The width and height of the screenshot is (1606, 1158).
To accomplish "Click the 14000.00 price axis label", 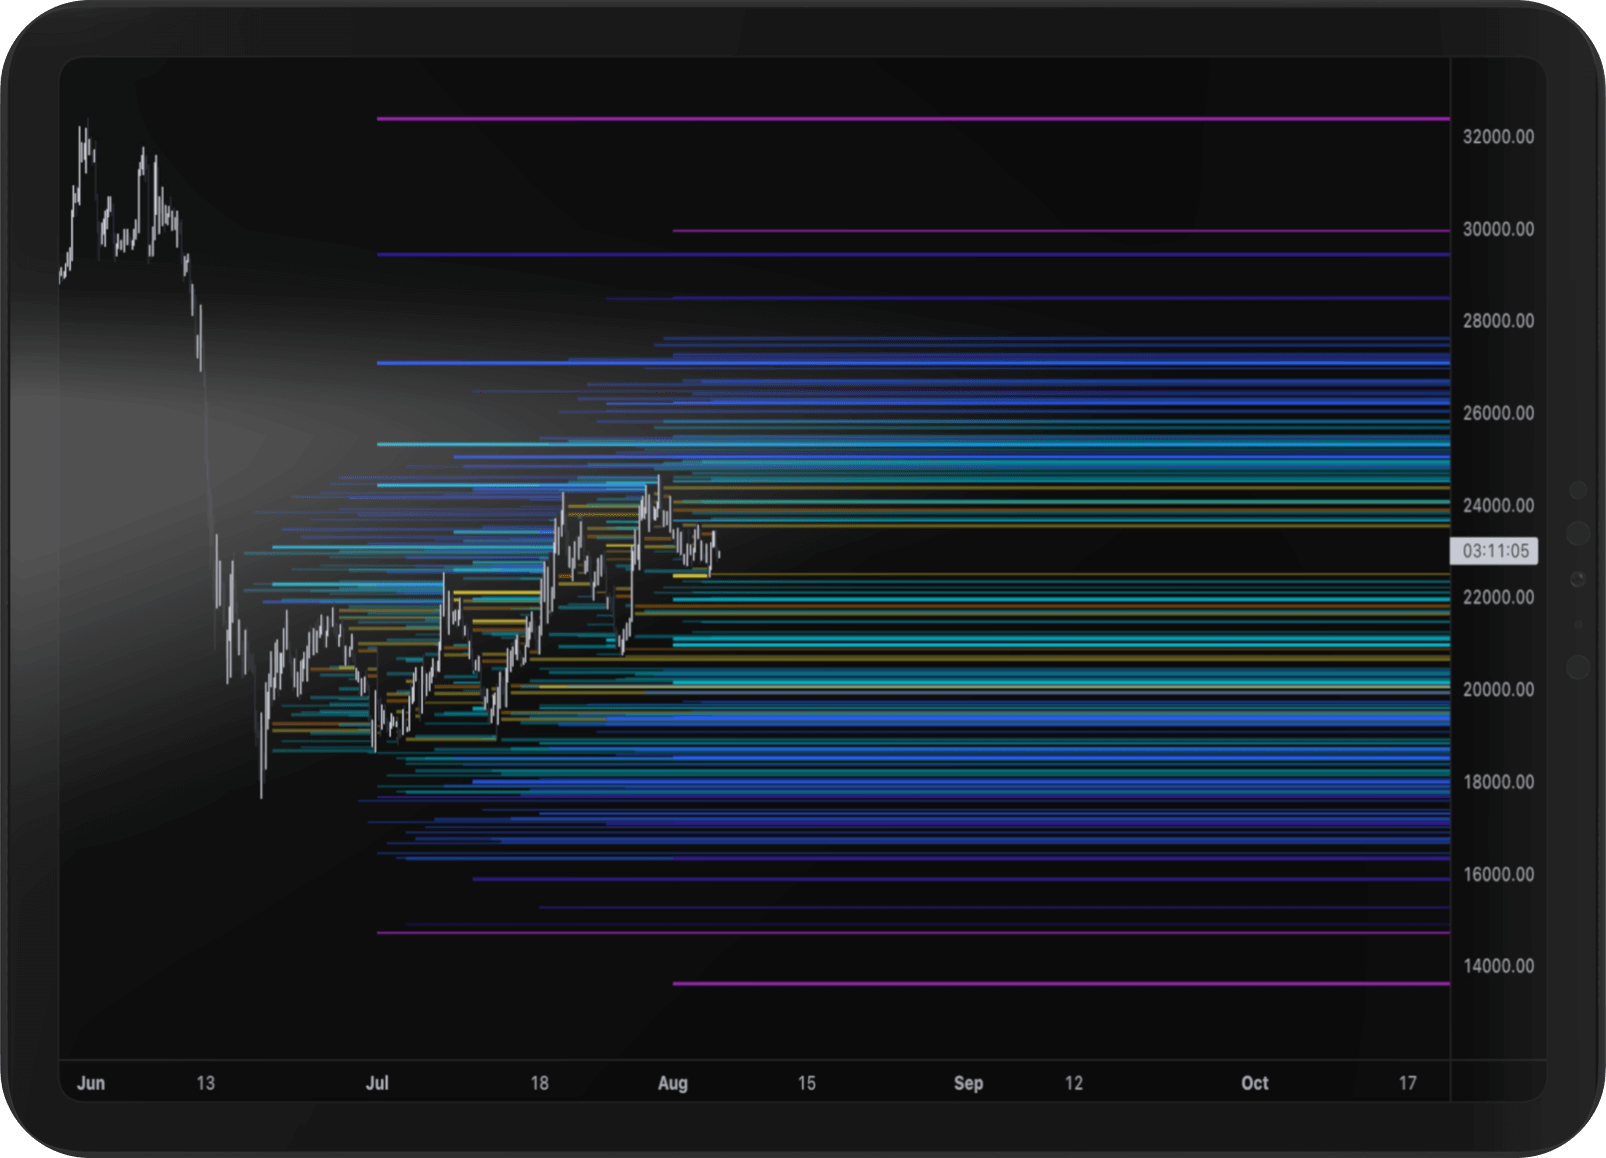I will click(x=1498, y=966).
